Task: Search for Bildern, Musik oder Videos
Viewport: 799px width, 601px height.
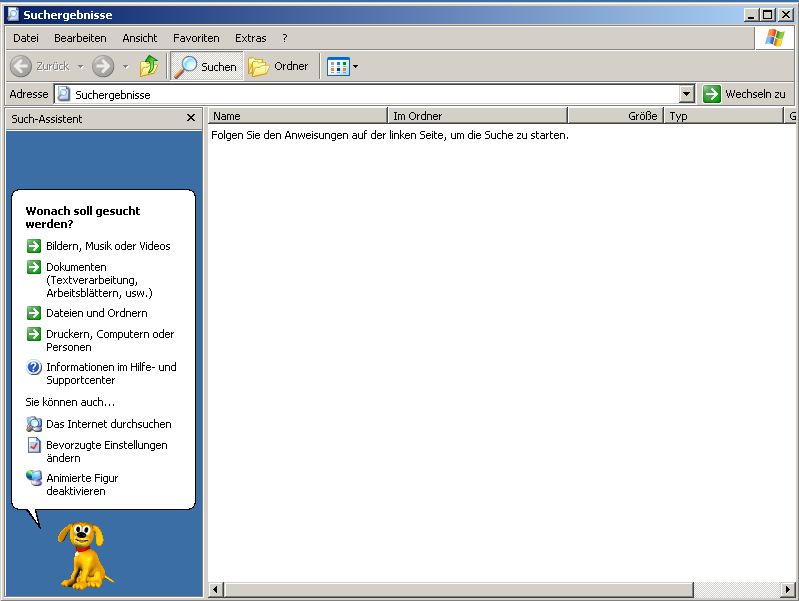Action: tap(108, 246)
